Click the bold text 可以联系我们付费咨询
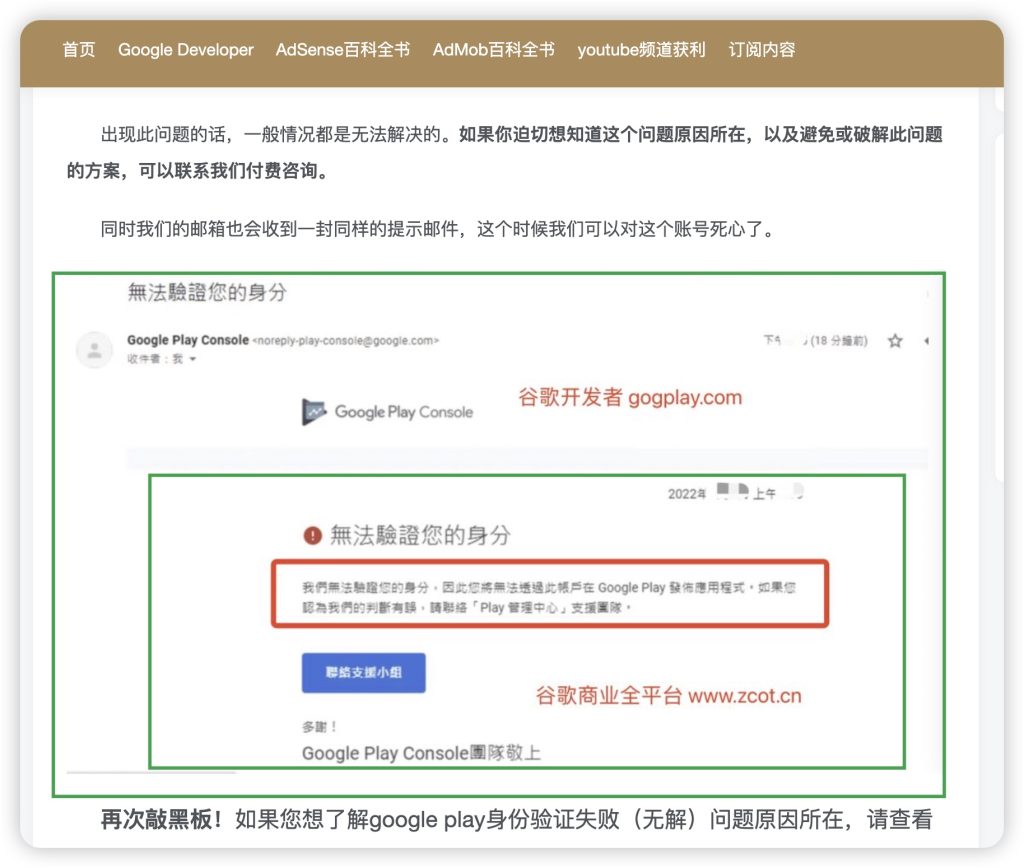The width and height of the screenshot is (1024, 868). coord(227,170)
